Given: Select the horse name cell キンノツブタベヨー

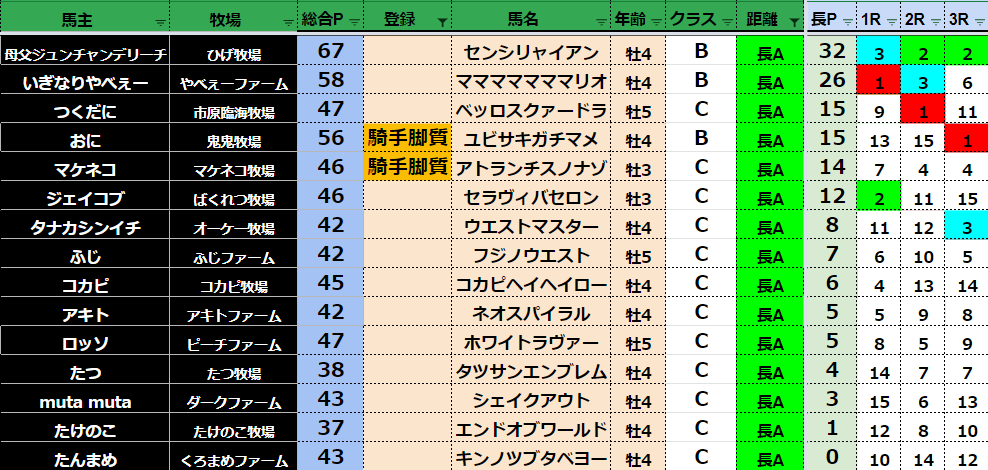Looking at the screenshot, I should coord(530,459).
